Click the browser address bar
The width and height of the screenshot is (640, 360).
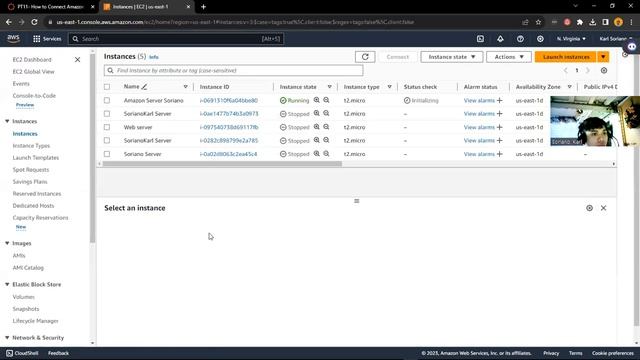tap(282, 22)
